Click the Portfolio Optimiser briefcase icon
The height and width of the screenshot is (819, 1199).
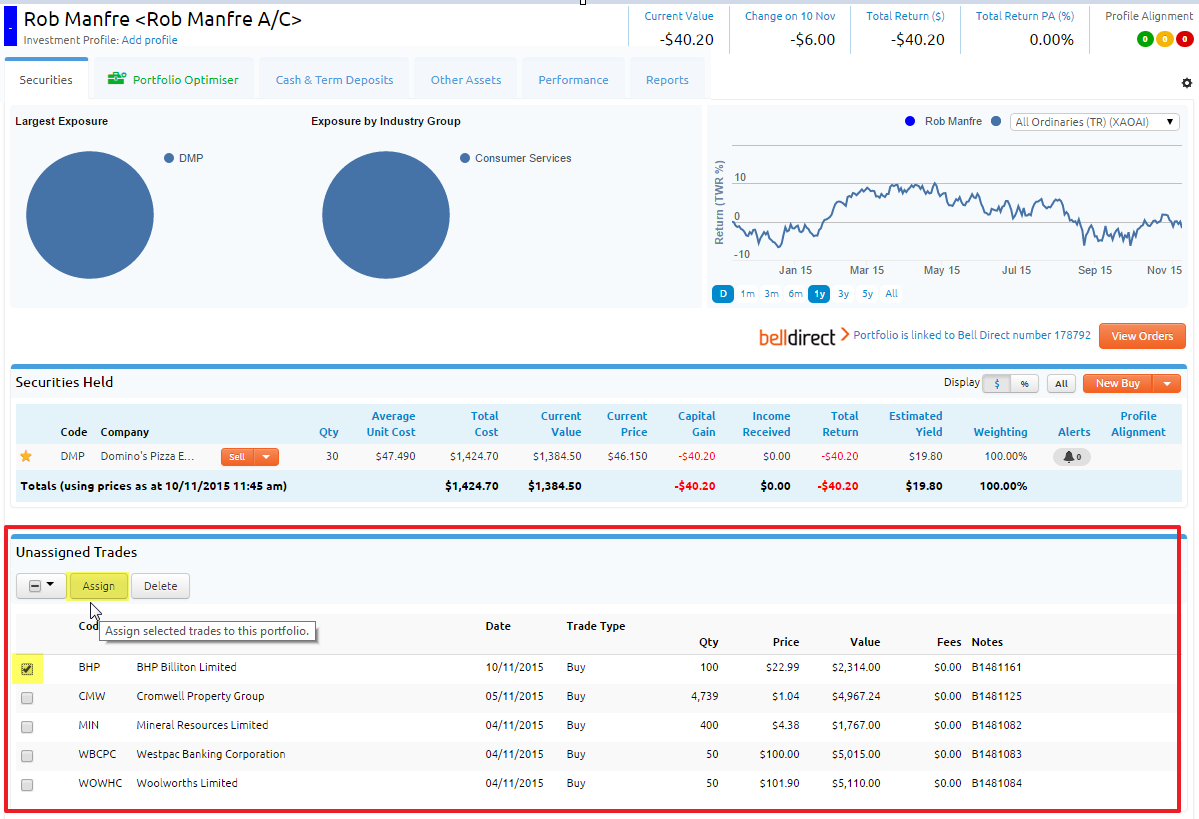(x=116, y=78)
